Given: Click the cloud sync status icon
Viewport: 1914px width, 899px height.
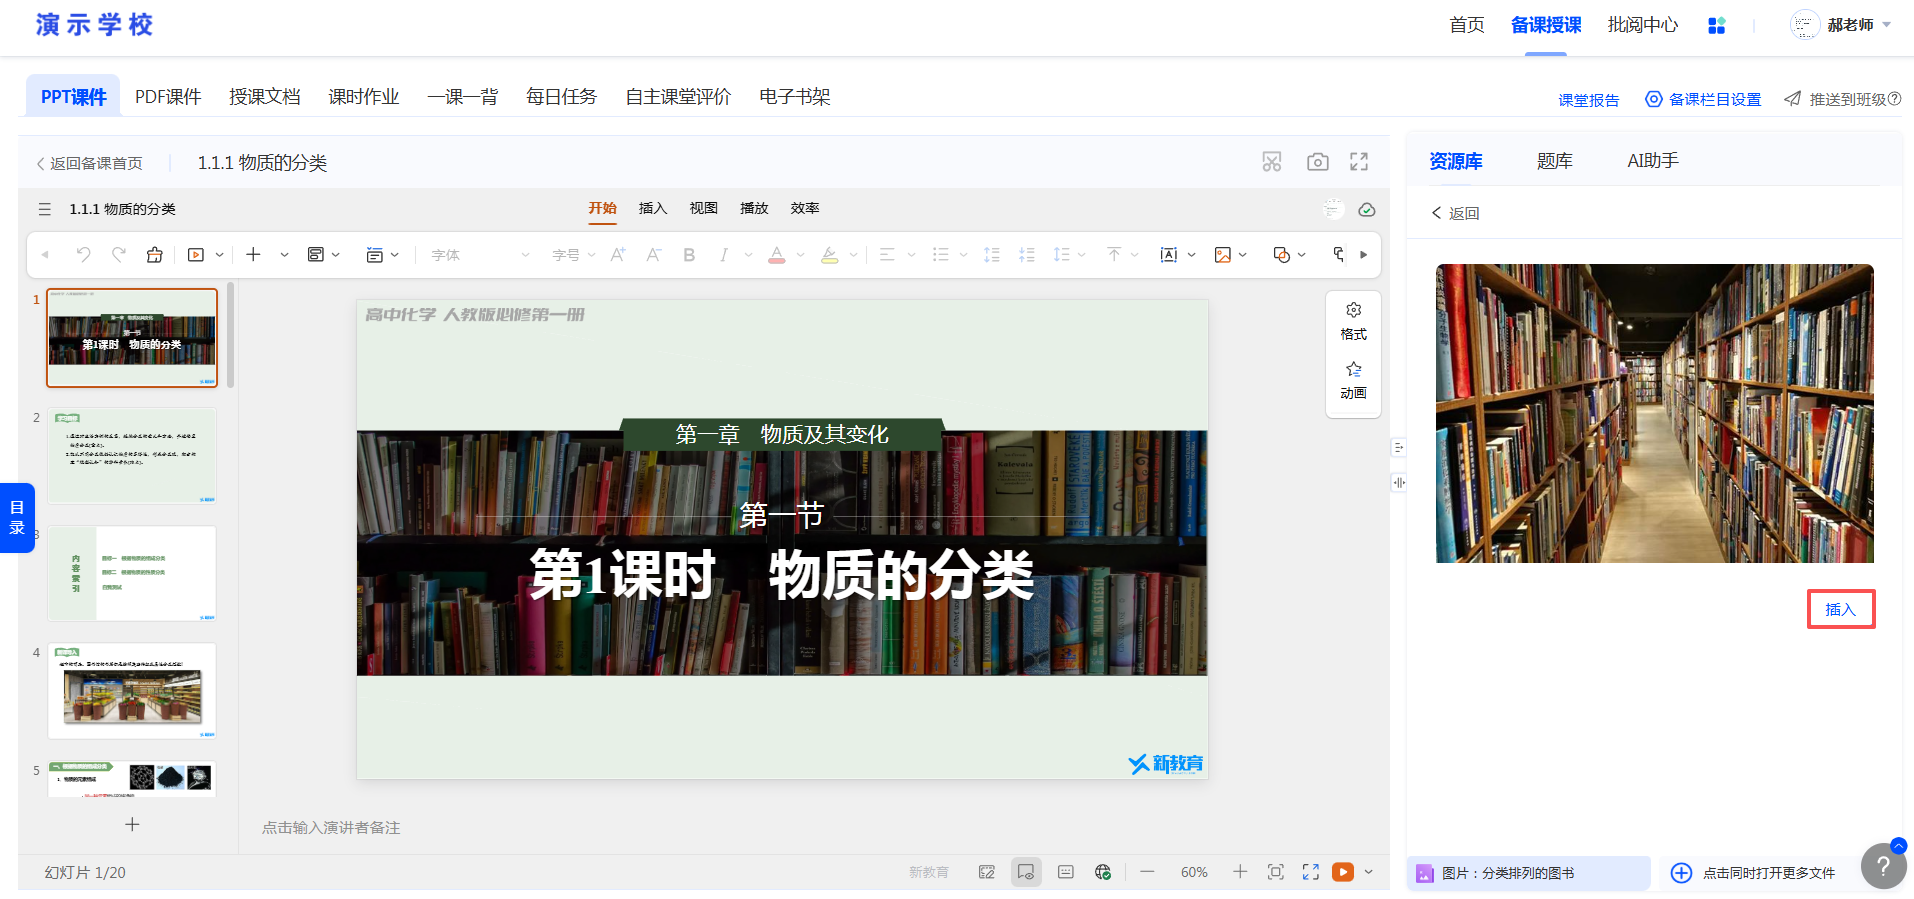Looking at the screenshot, I should point(1367,209).
